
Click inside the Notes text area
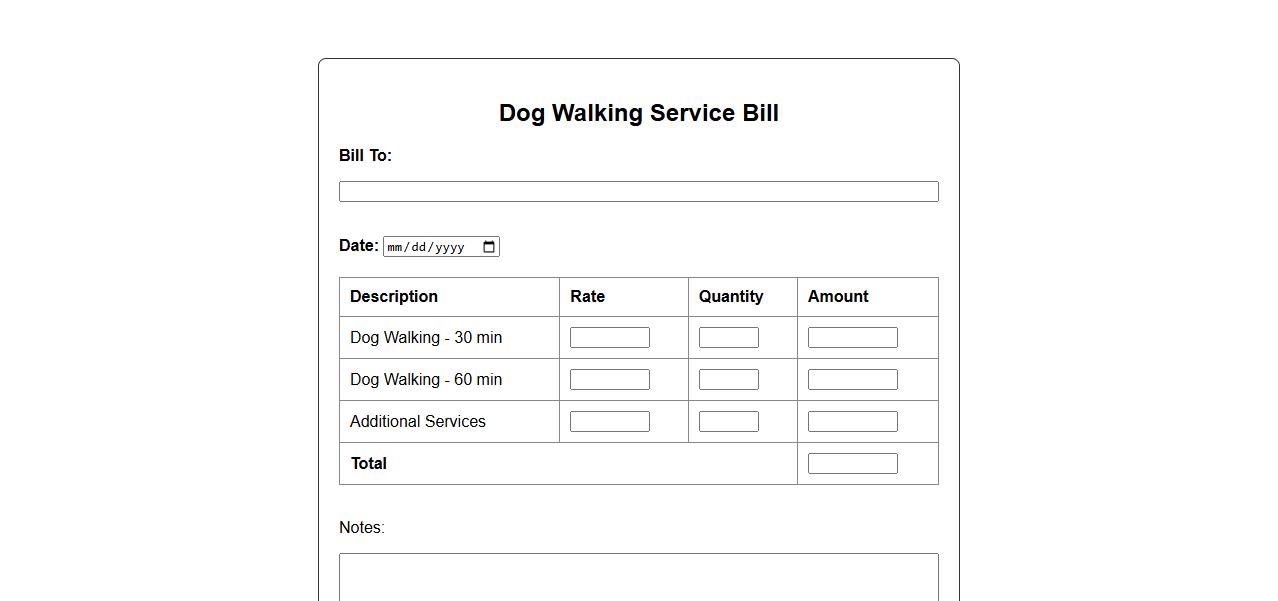point(638,578)
